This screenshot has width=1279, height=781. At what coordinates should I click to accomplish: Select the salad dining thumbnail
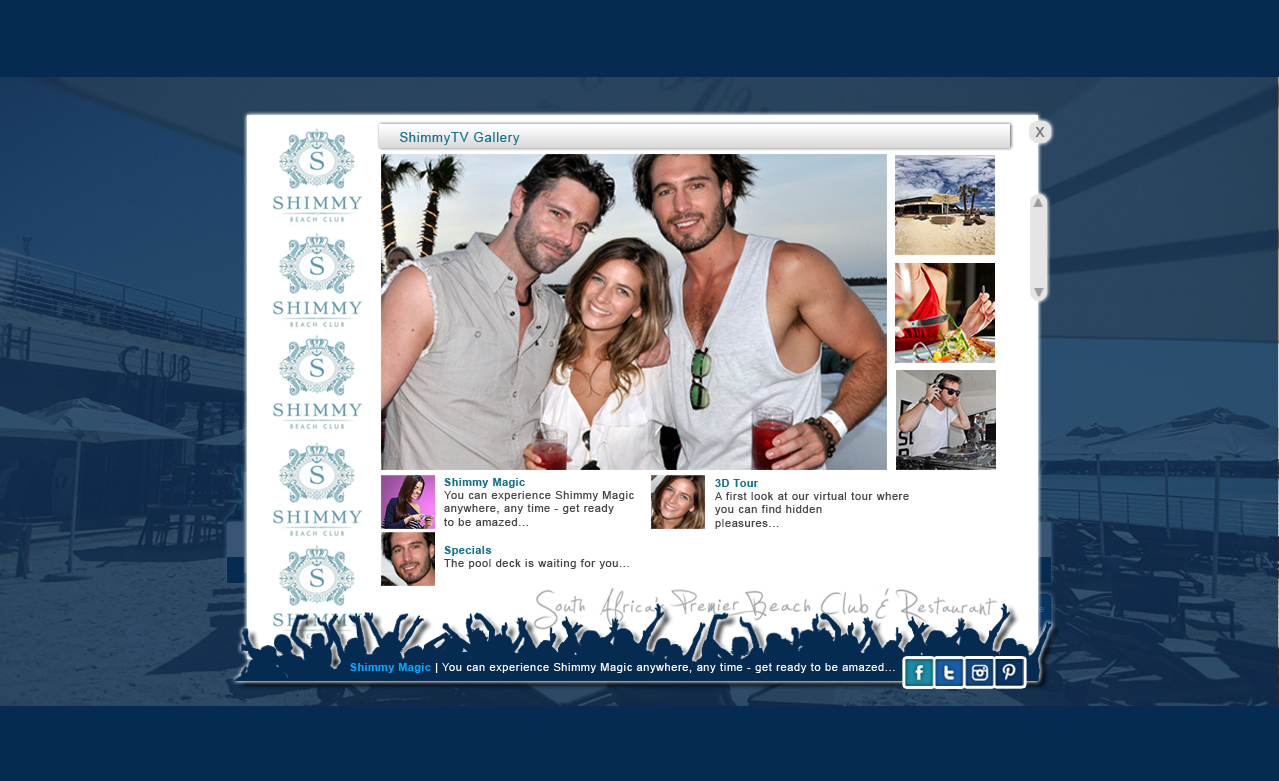pos(945,313)
